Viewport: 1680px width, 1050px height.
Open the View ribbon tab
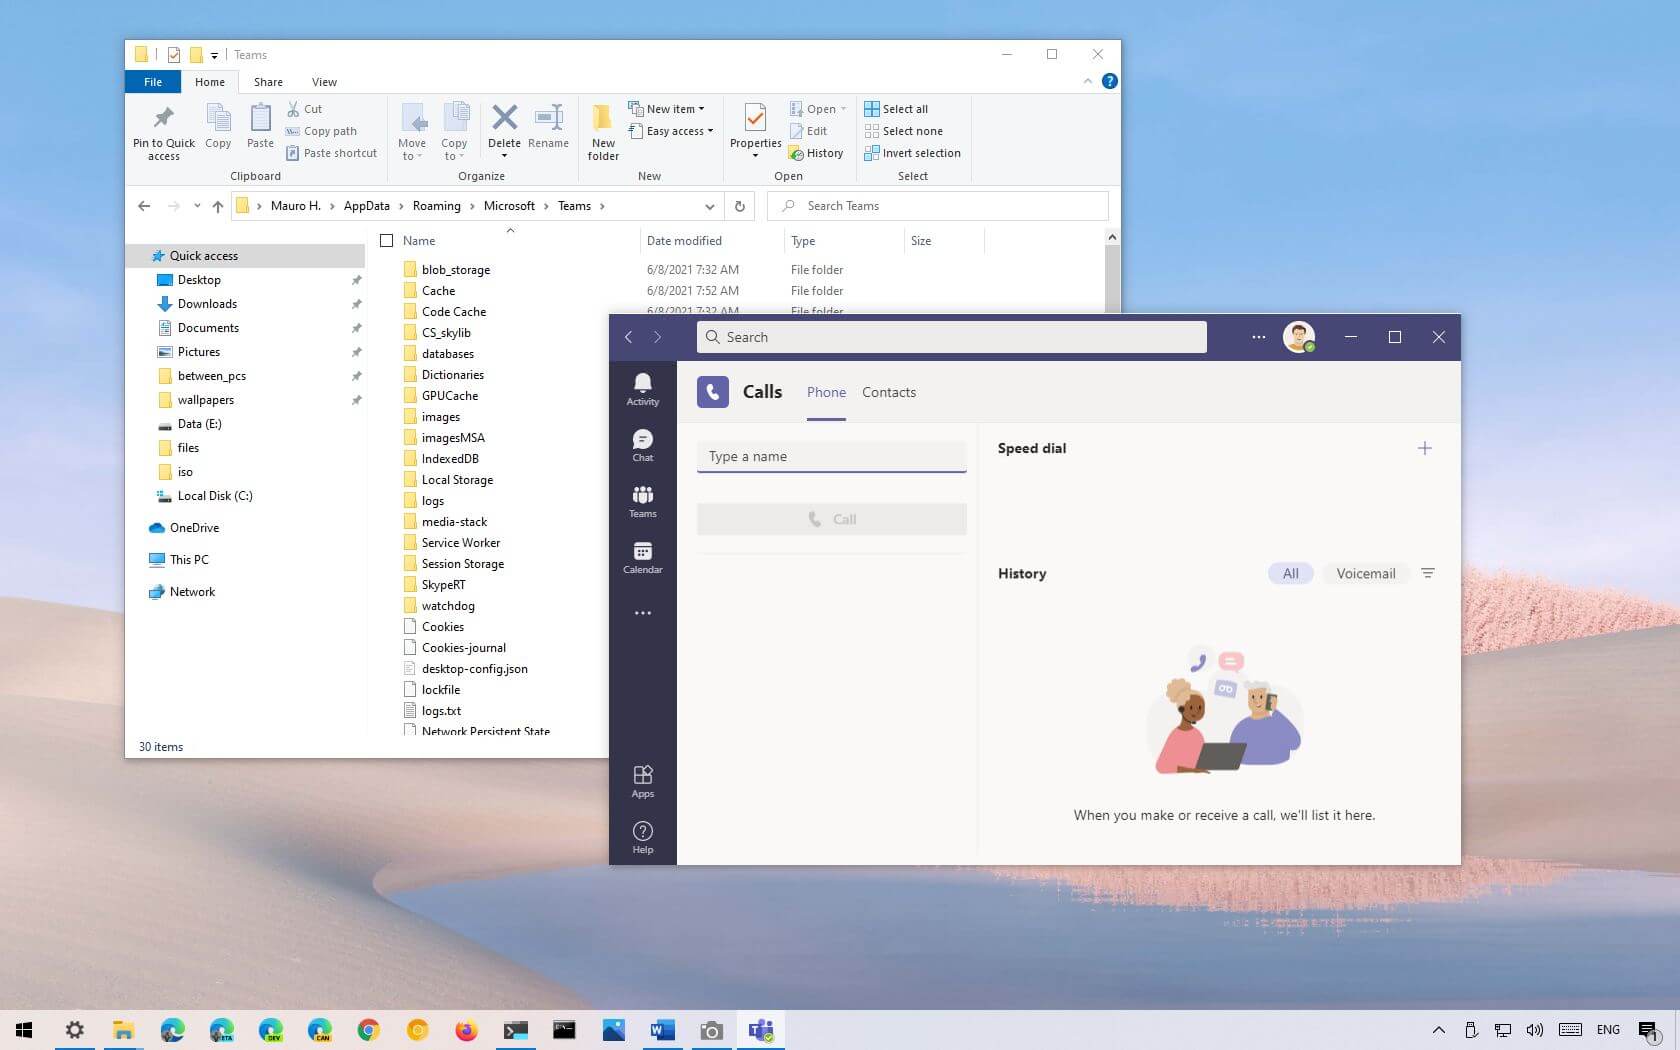(324, 82)
